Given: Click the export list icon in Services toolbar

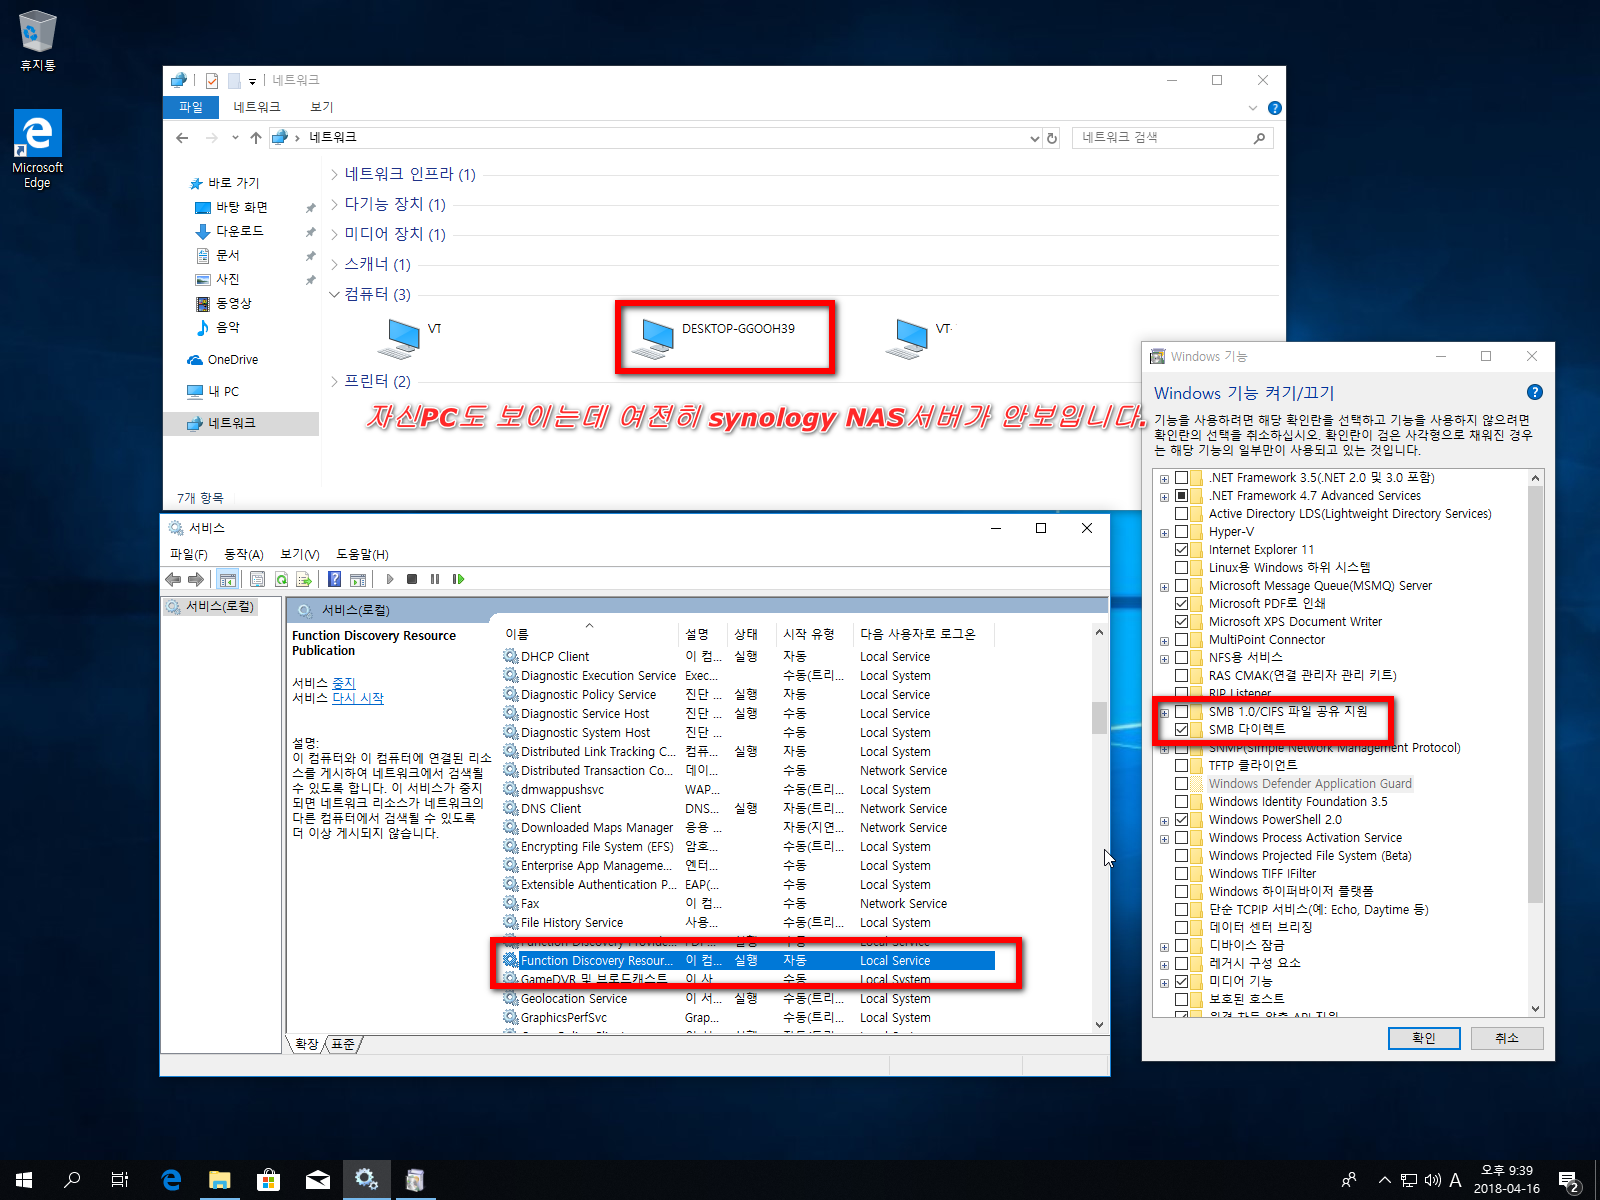Looking at the screenshot, I should tap(304, 579).
